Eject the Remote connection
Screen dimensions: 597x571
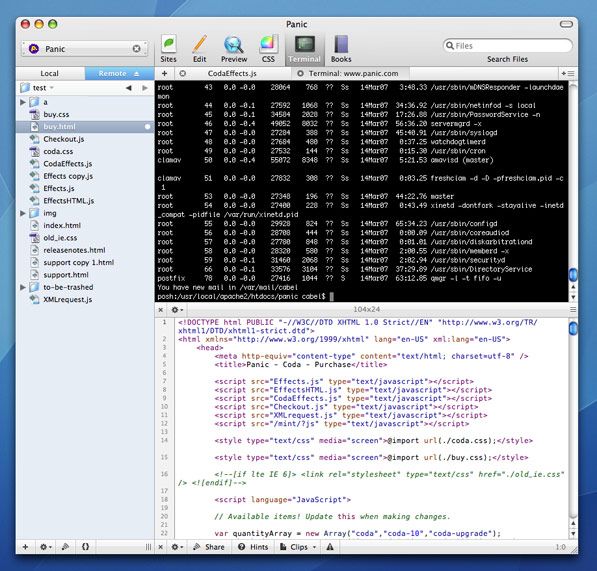[x=137, y=73]
